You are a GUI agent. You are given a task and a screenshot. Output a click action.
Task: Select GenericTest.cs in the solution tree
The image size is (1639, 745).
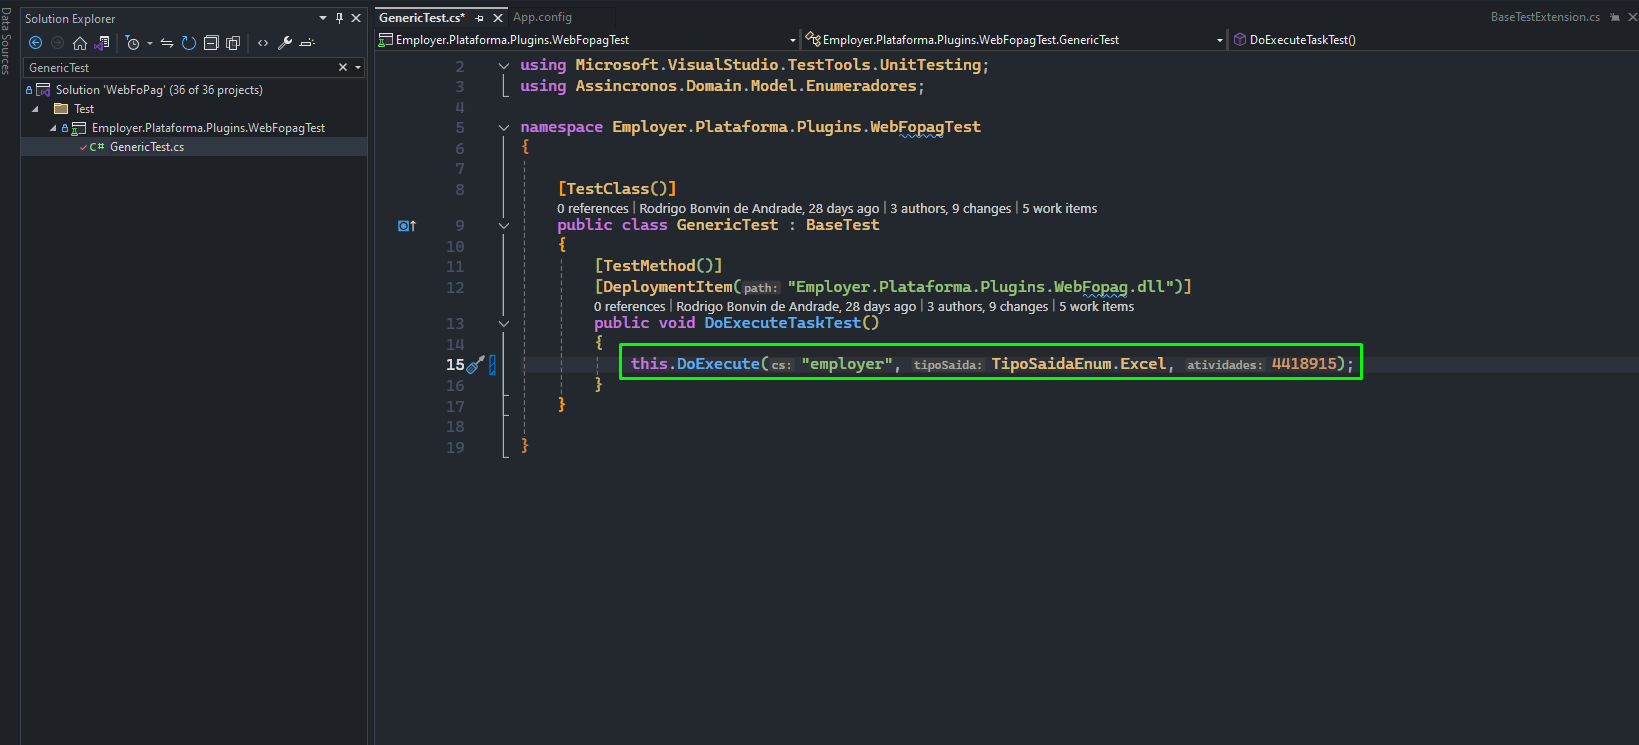(147, 147)
